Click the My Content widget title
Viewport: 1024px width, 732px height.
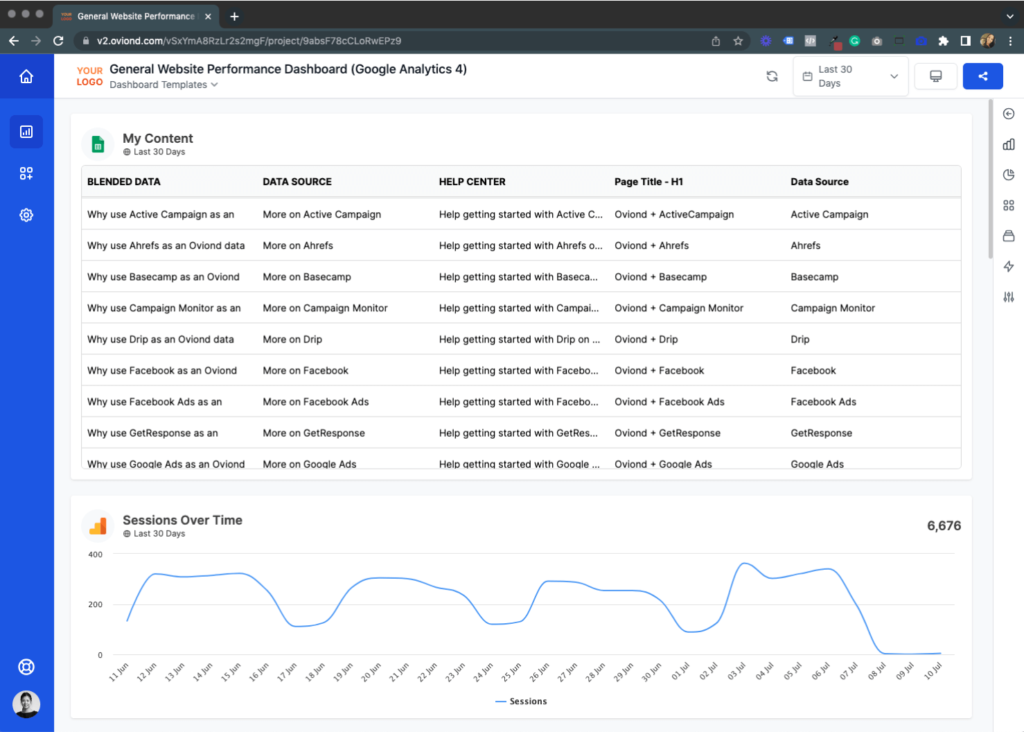pyautogui.click(x=158, y=138)
